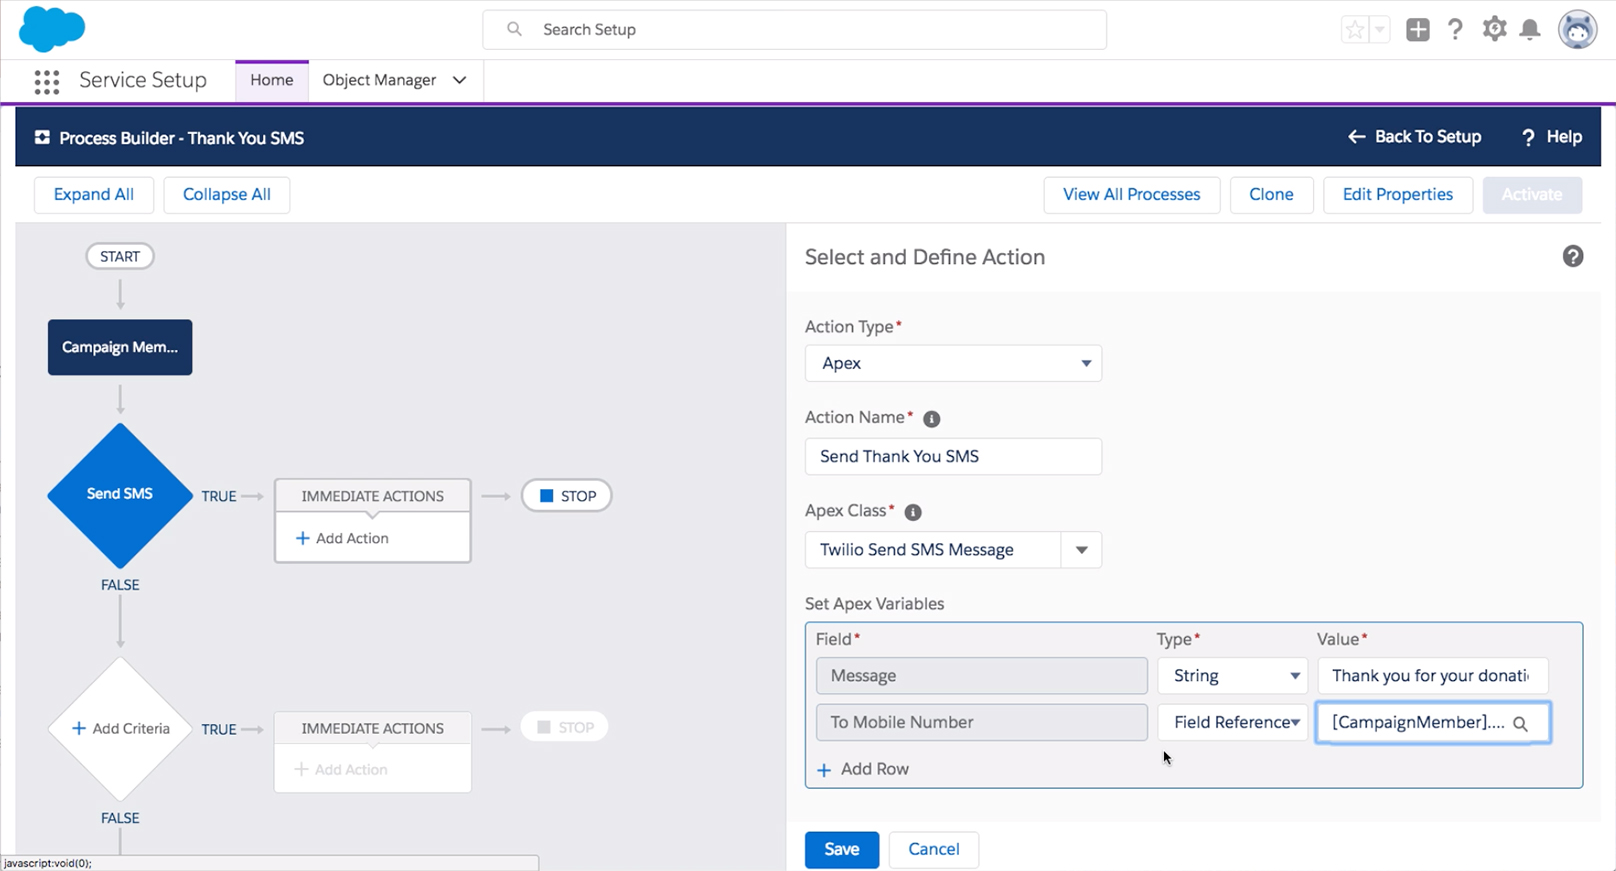Click the Save button
This screenshot has width=1616, height=871.
pyautogui.click(x=842, y=849)
